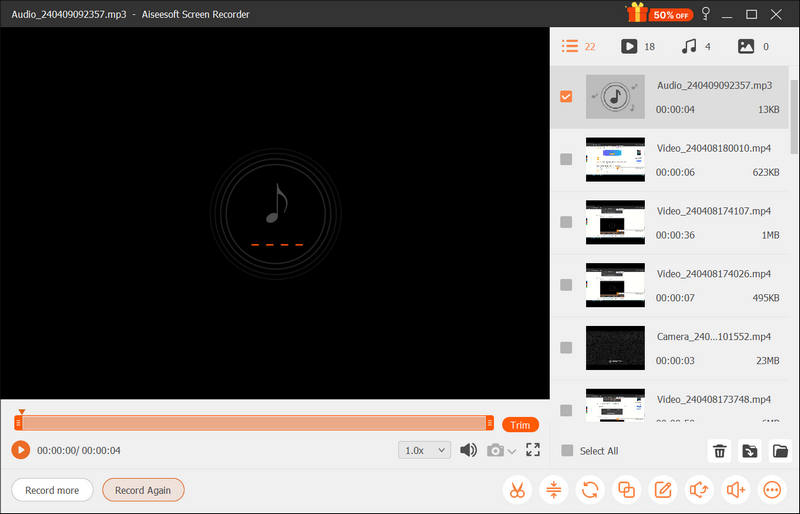Click the Record more button
The height and width of the screenshot is (514, 800).
click(x=52, y=490)
